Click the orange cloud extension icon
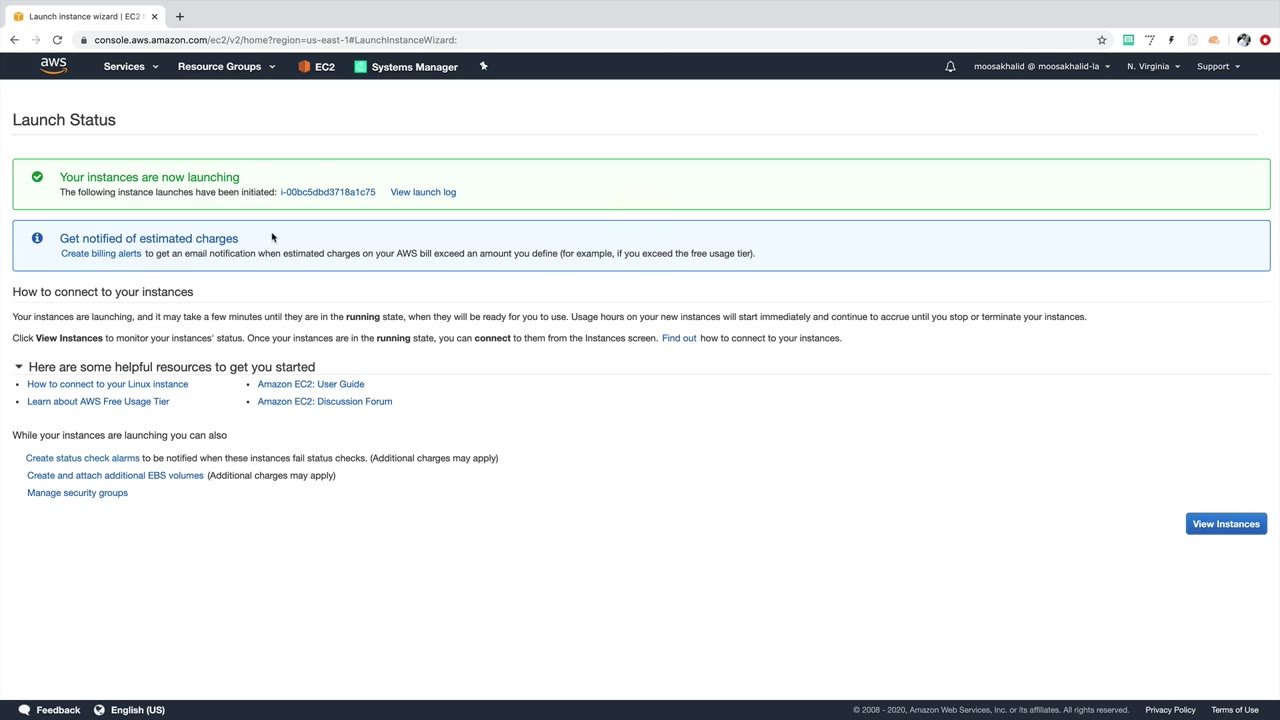 (x=1214, y=40)
